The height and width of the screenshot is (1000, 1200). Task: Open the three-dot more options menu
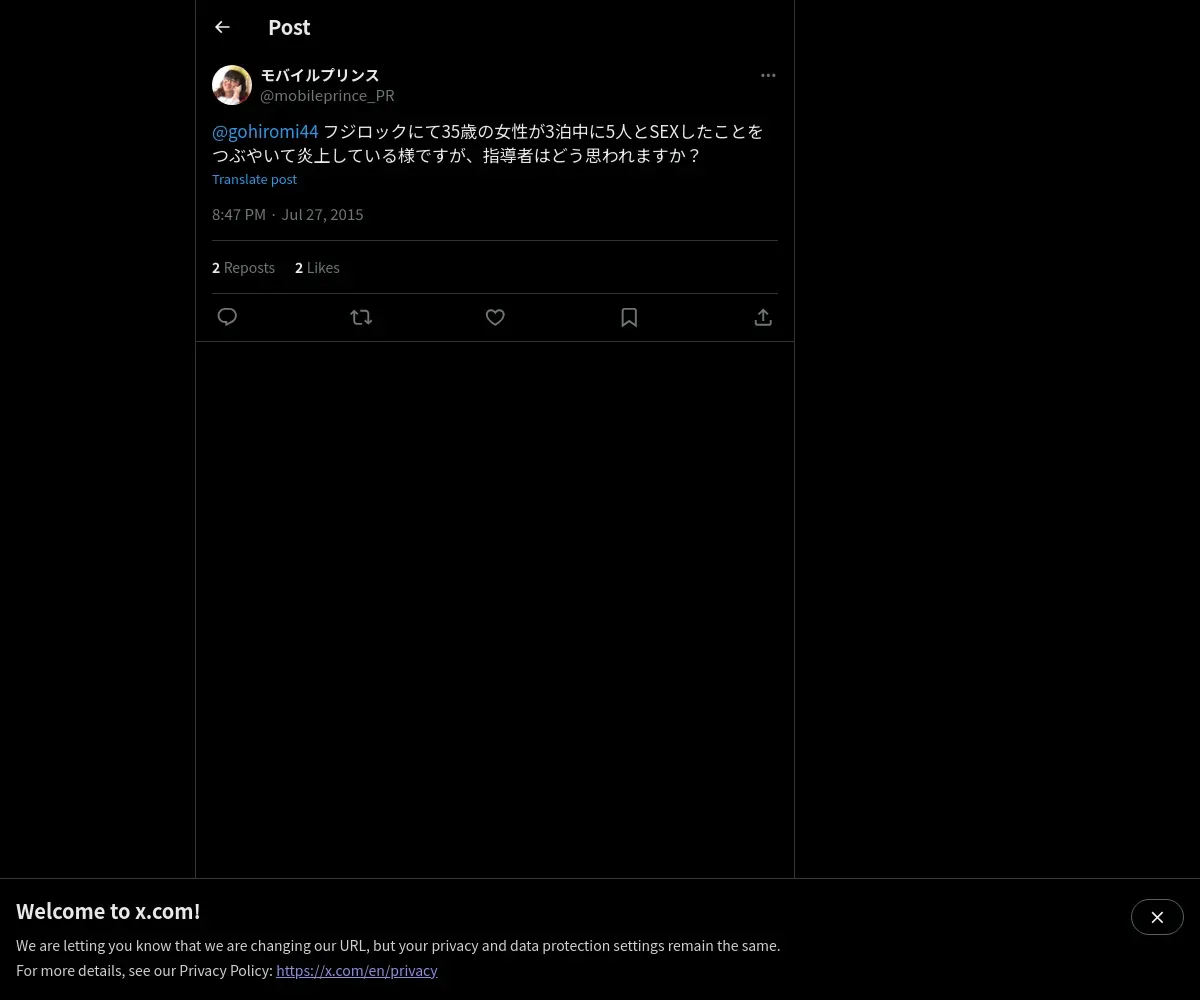768,75
